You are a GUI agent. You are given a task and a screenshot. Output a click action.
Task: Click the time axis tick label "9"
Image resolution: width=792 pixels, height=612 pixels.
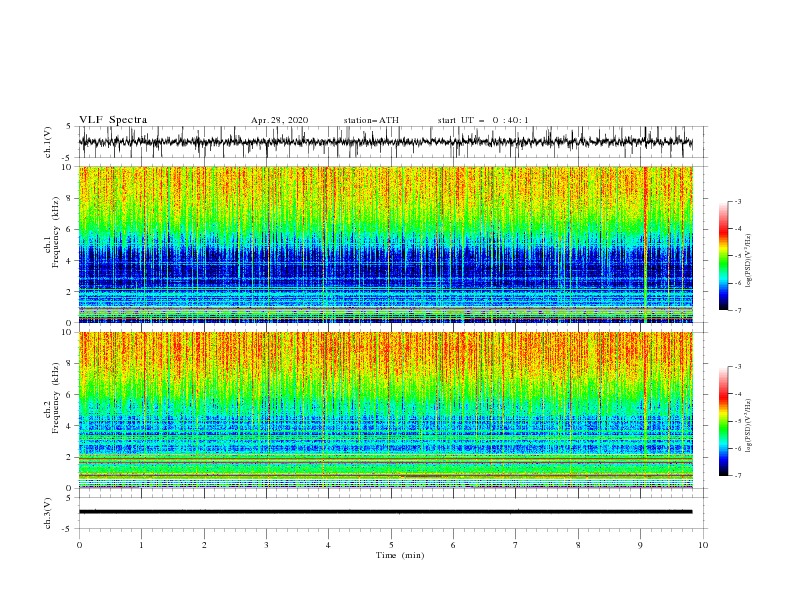coord(640,545)
